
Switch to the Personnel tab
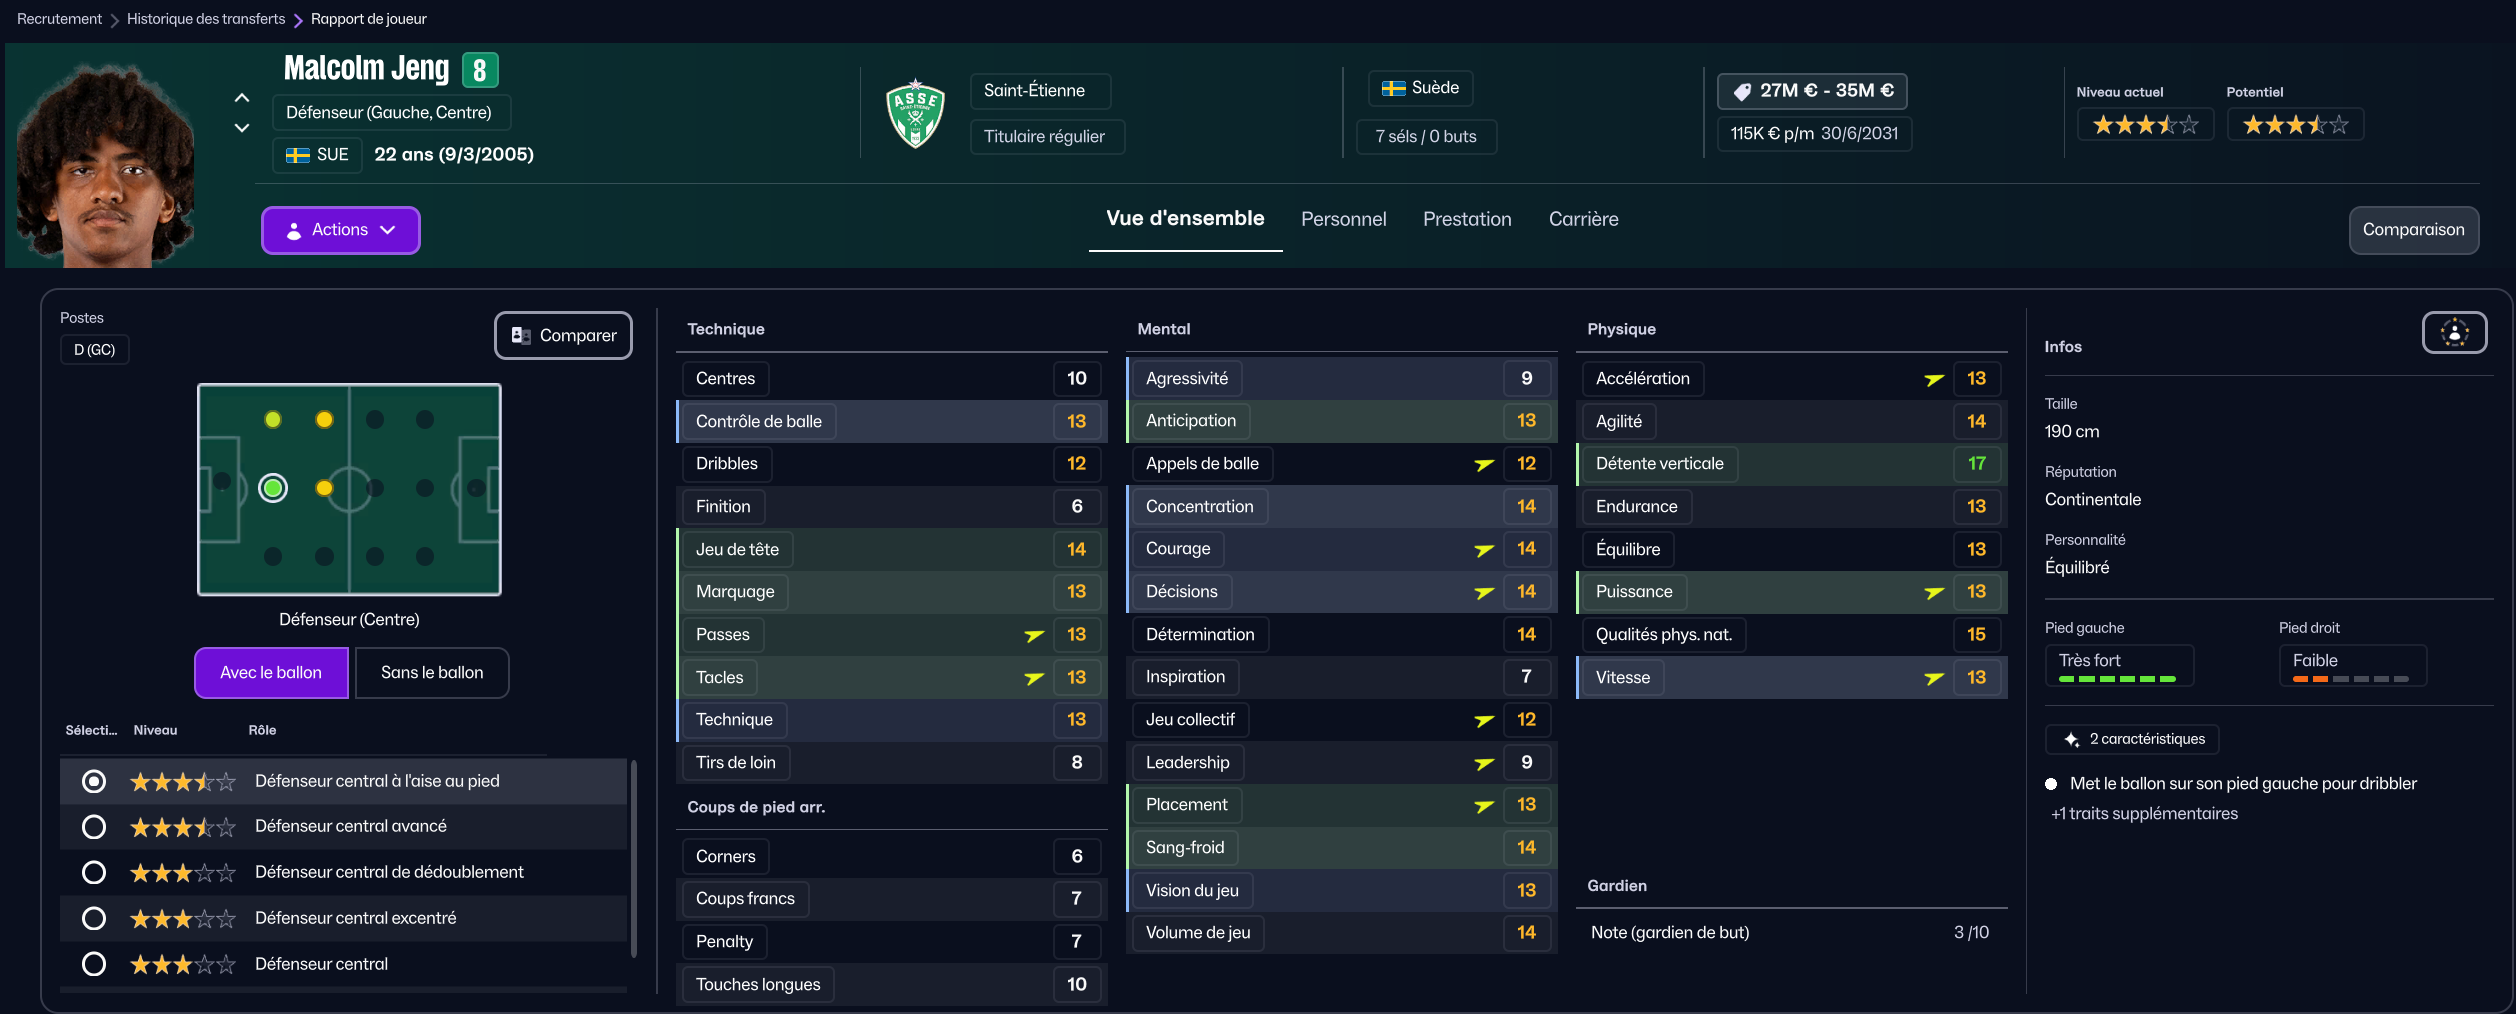(1343, 219)
